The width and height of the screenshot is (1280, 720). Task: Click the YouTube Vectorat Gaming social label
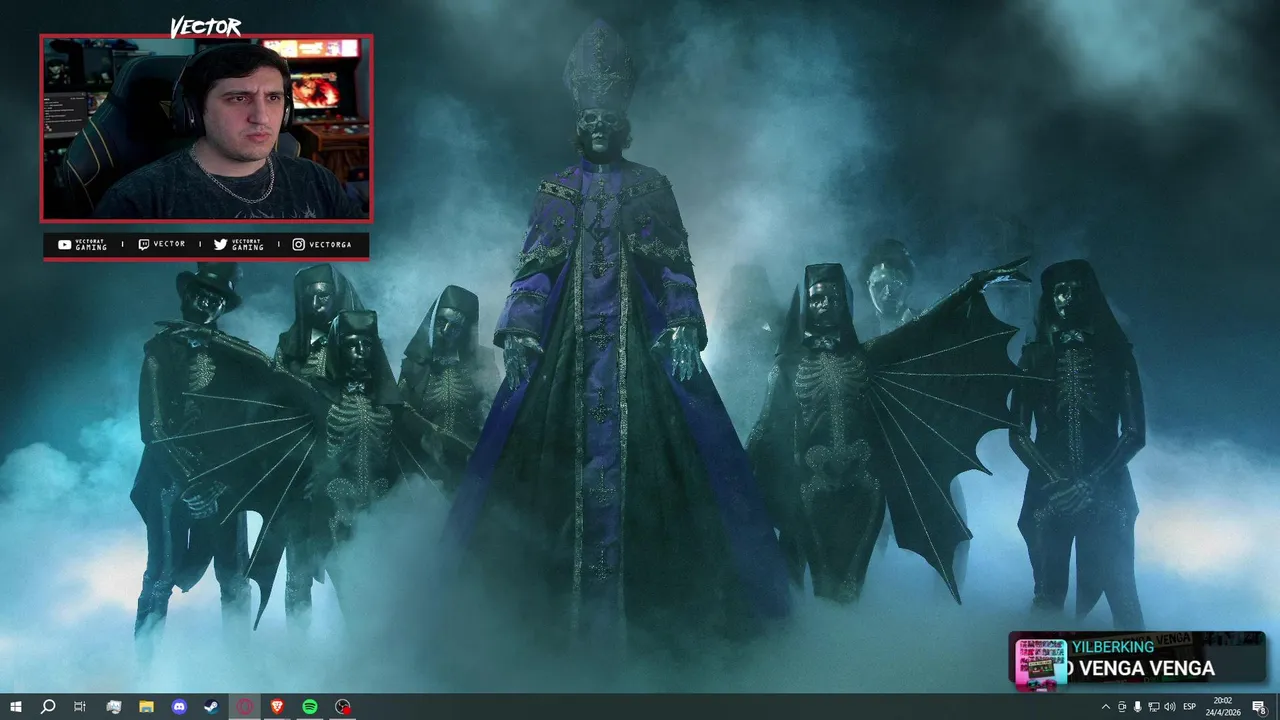pyautogui.click(x=82, y=245)
